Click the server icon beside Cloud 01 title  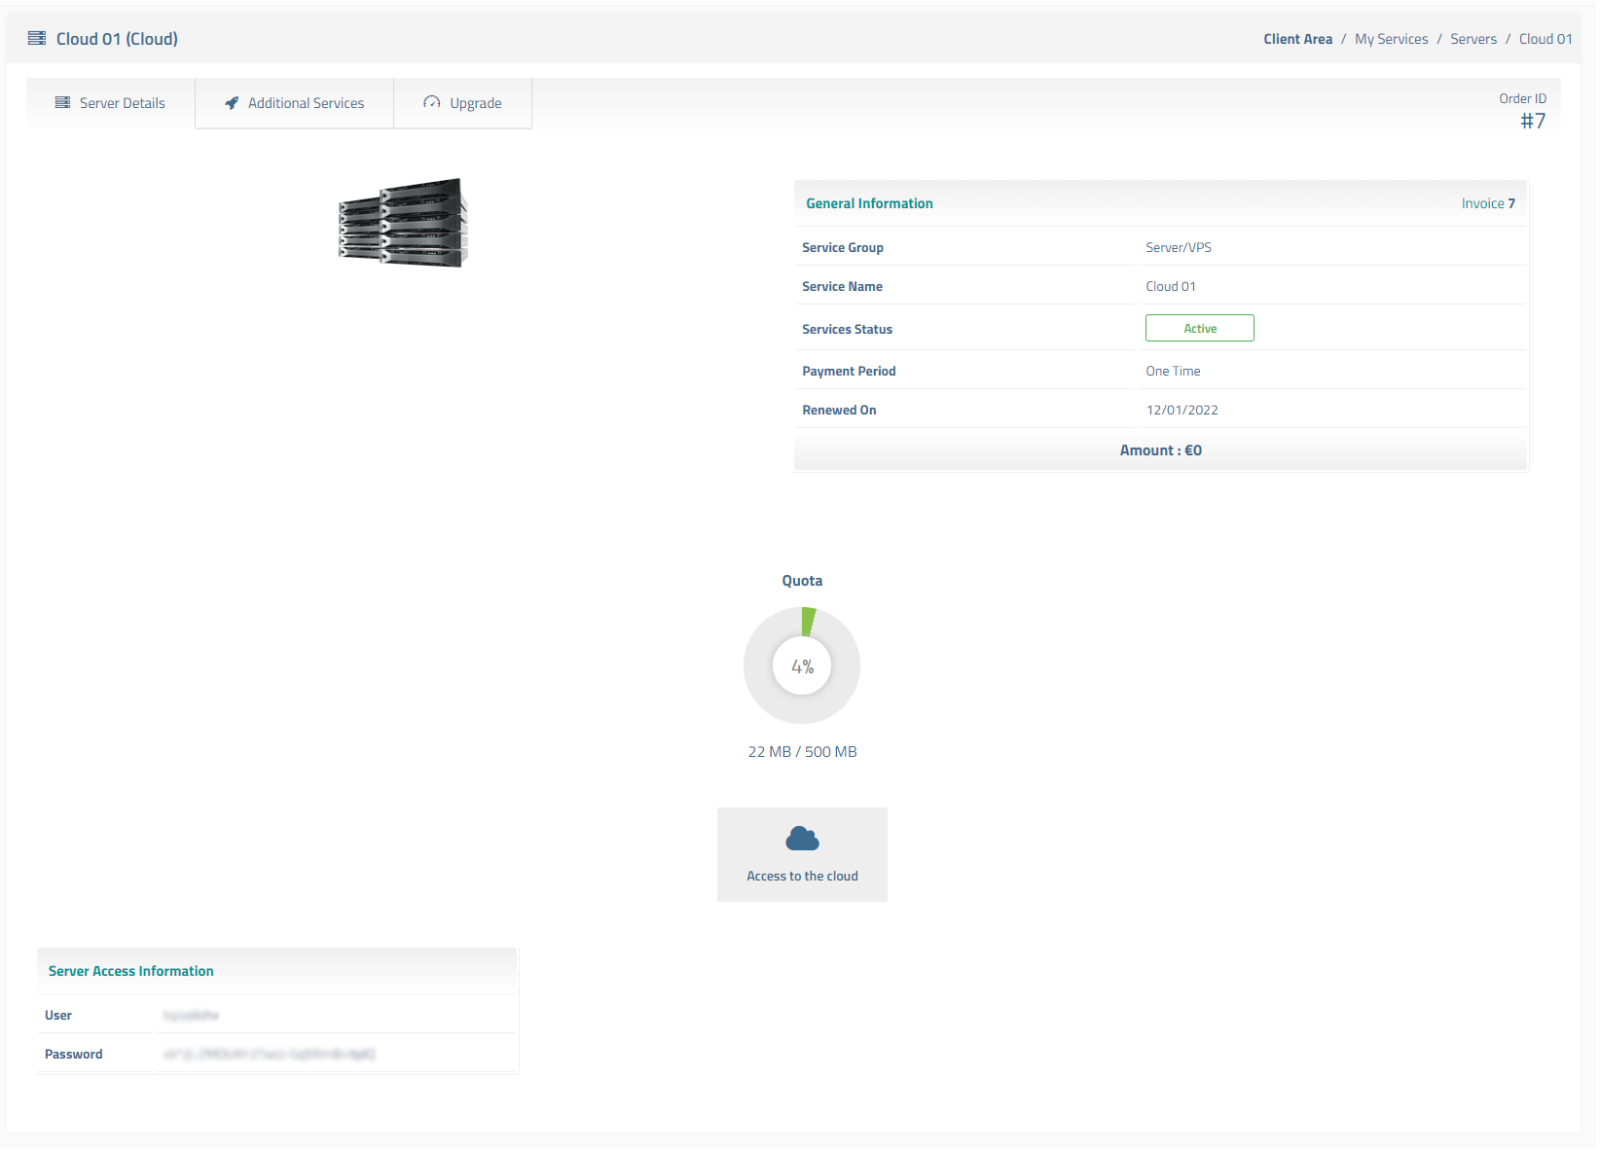(x=37, y=38)
